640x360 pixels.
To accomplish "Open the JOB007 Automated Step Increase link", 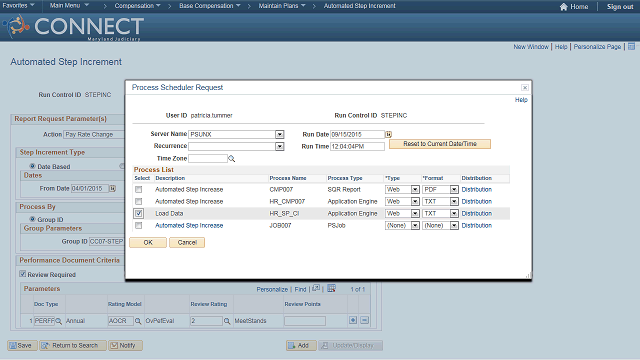I will pos(189,226).
